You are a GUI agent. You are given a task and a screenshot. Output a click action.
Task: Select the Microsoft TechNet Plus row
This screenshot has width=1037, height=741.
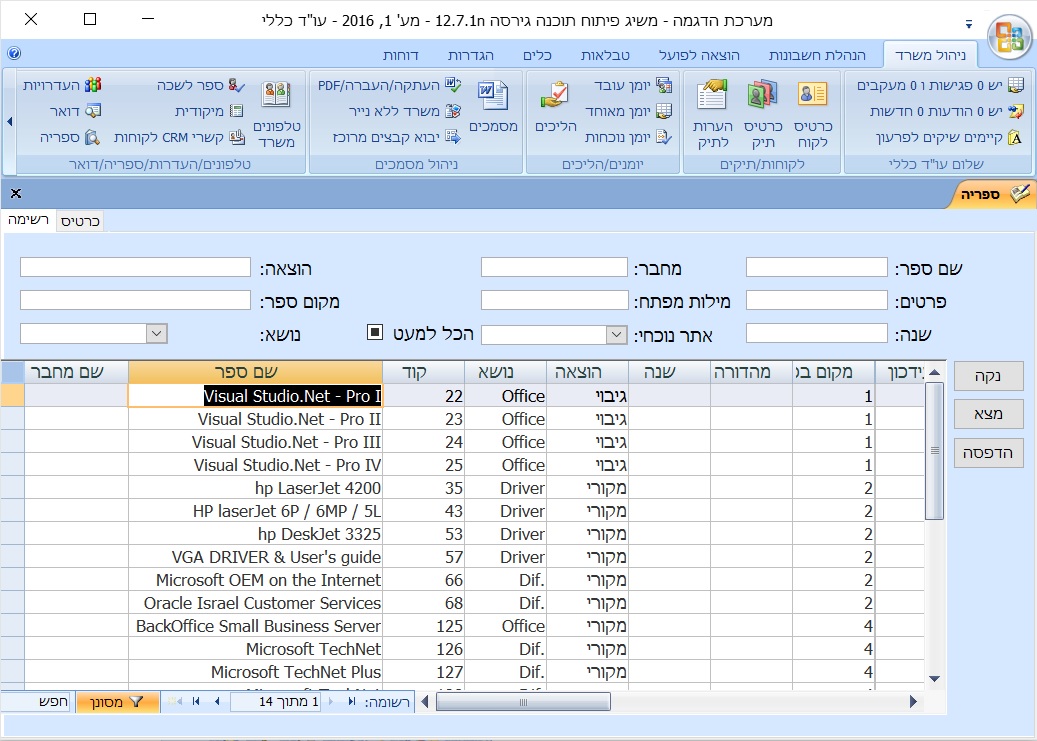click(463, 672)
